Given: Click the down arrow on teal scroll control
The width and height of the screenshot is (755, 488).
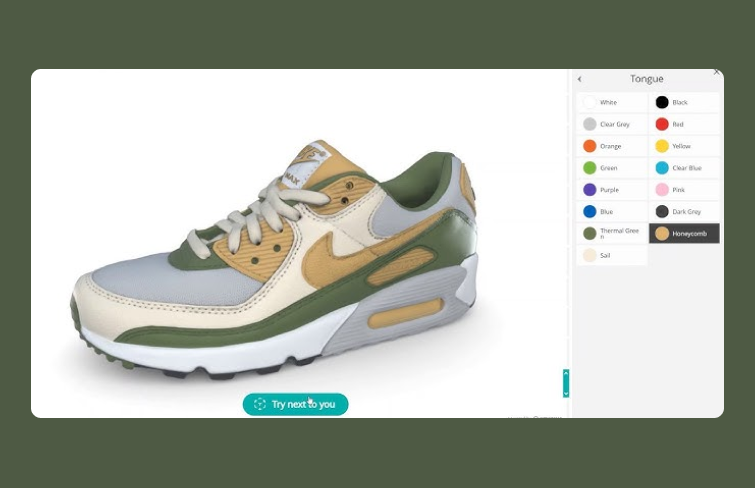Looking at the screenshot, I should pyautogui.click(x=566, y=394).
